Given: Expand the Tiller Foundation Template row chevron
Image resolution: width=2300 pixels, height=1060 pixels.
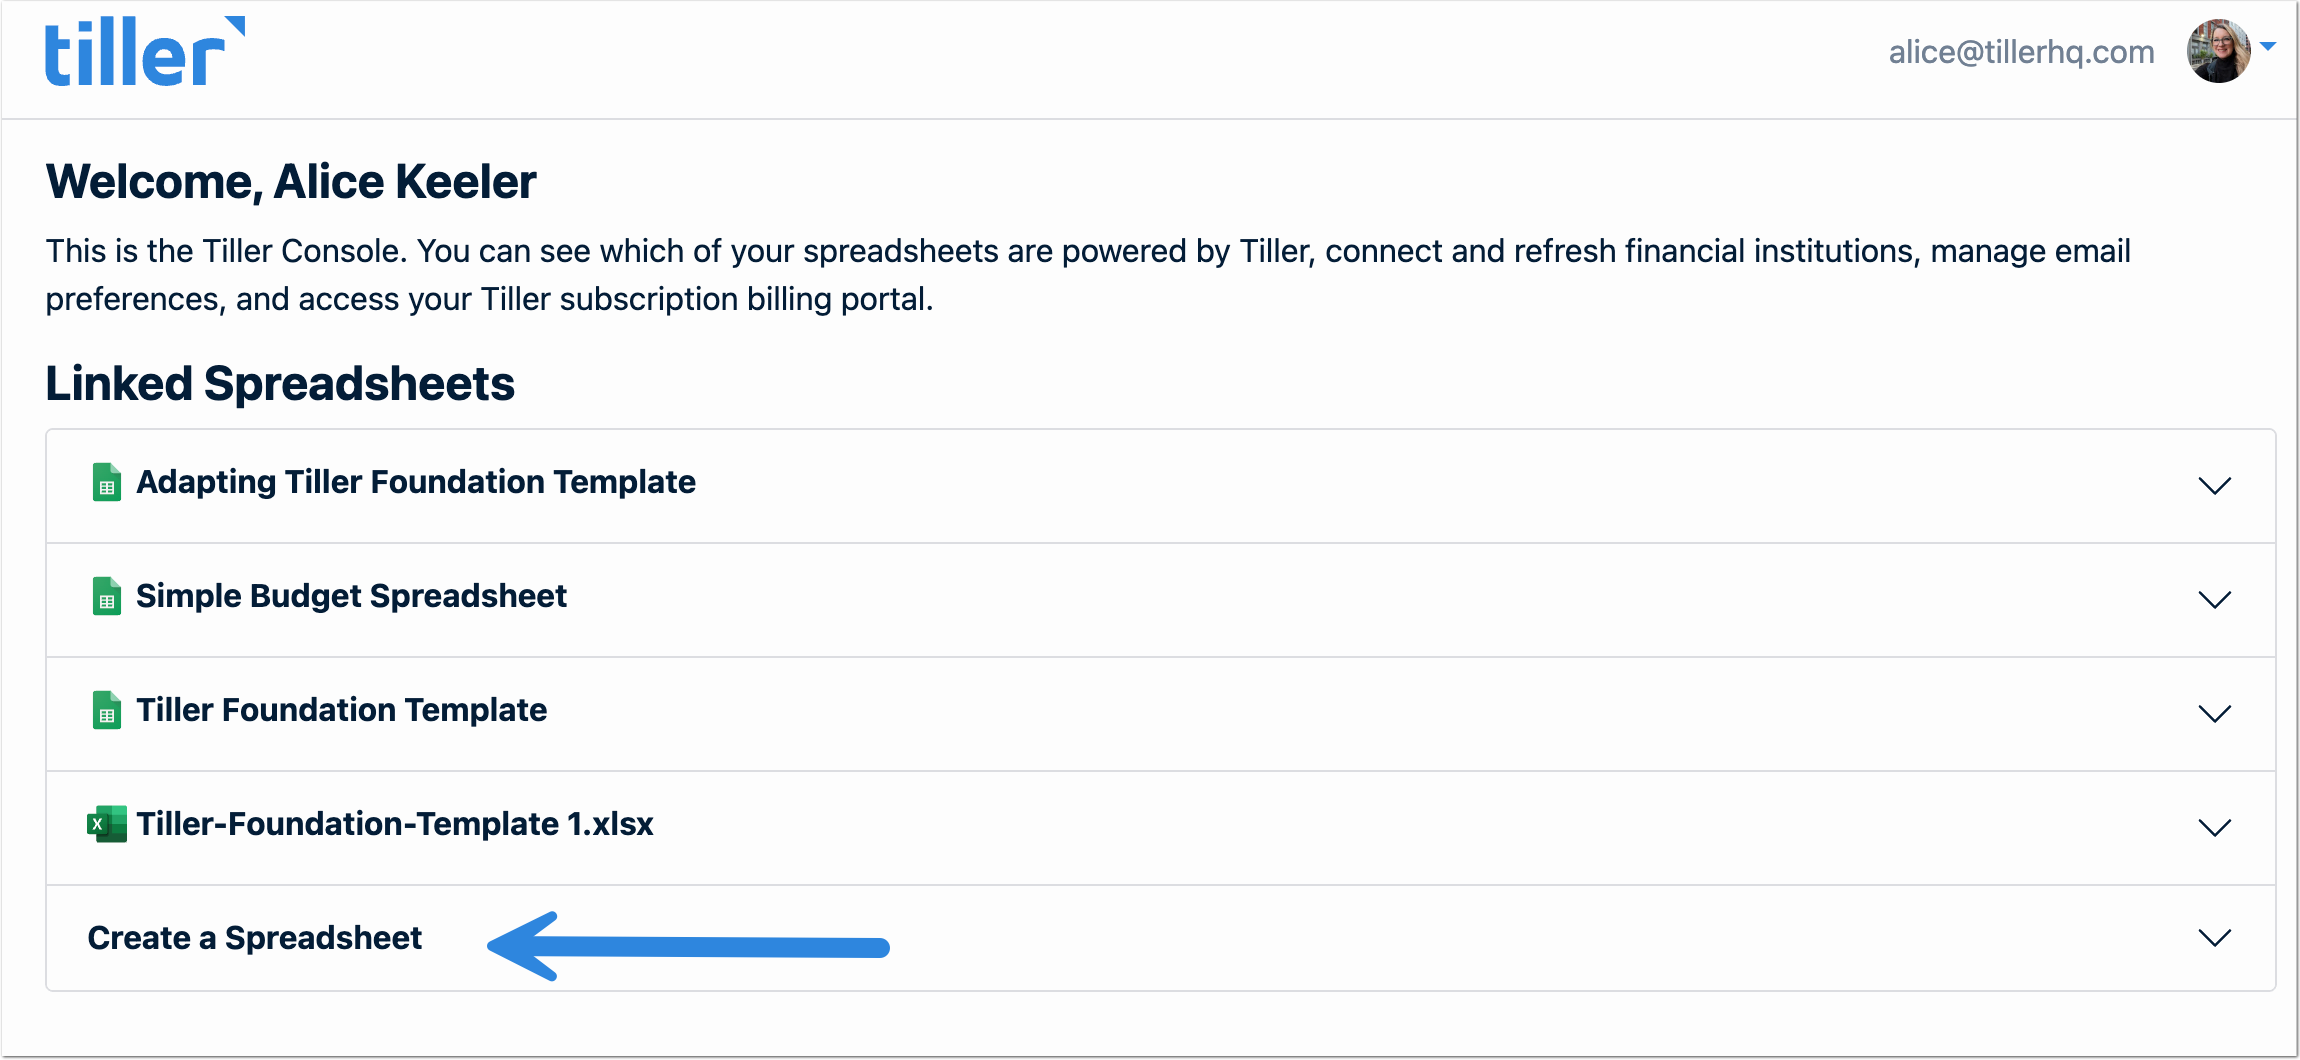Looking at the screenshot, I should coord(2214,714).
